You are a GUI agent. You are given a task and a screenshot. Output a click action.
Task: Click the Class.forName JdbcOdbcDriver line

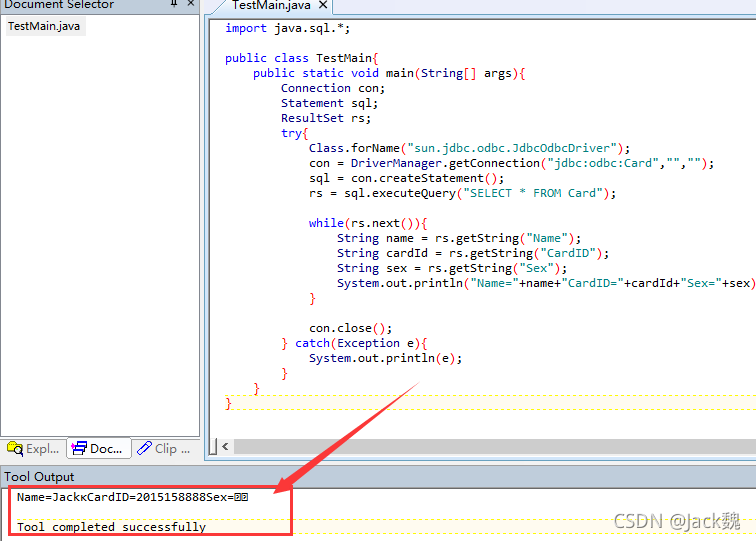pyautogui.click(x=470, y=148)
